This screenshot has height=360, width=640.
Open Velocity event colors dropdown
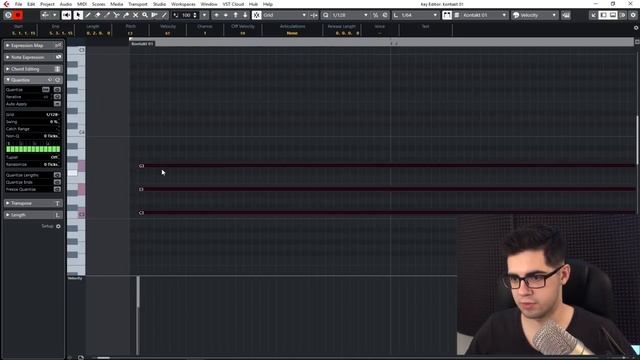pyautogui.click(x=535, y=15)
